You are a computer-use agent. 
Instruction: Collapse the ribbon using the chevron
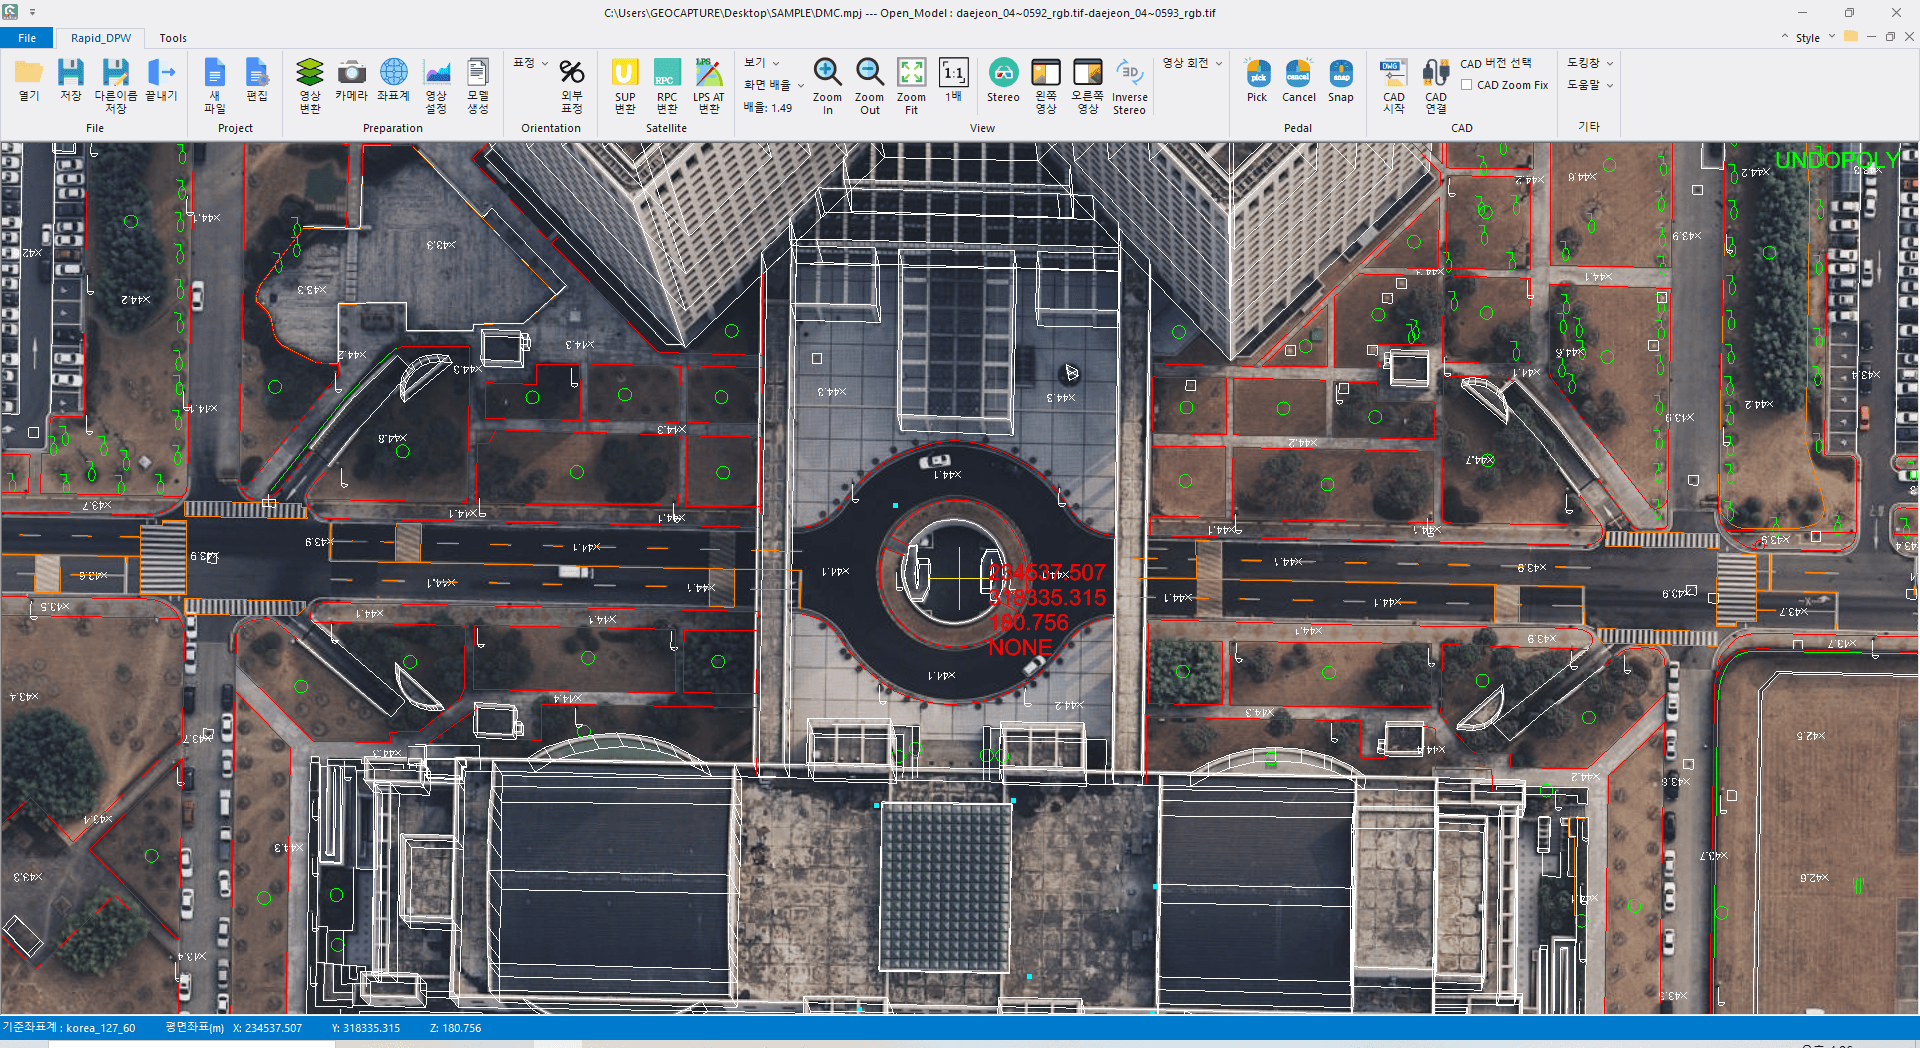point(1785,37)
